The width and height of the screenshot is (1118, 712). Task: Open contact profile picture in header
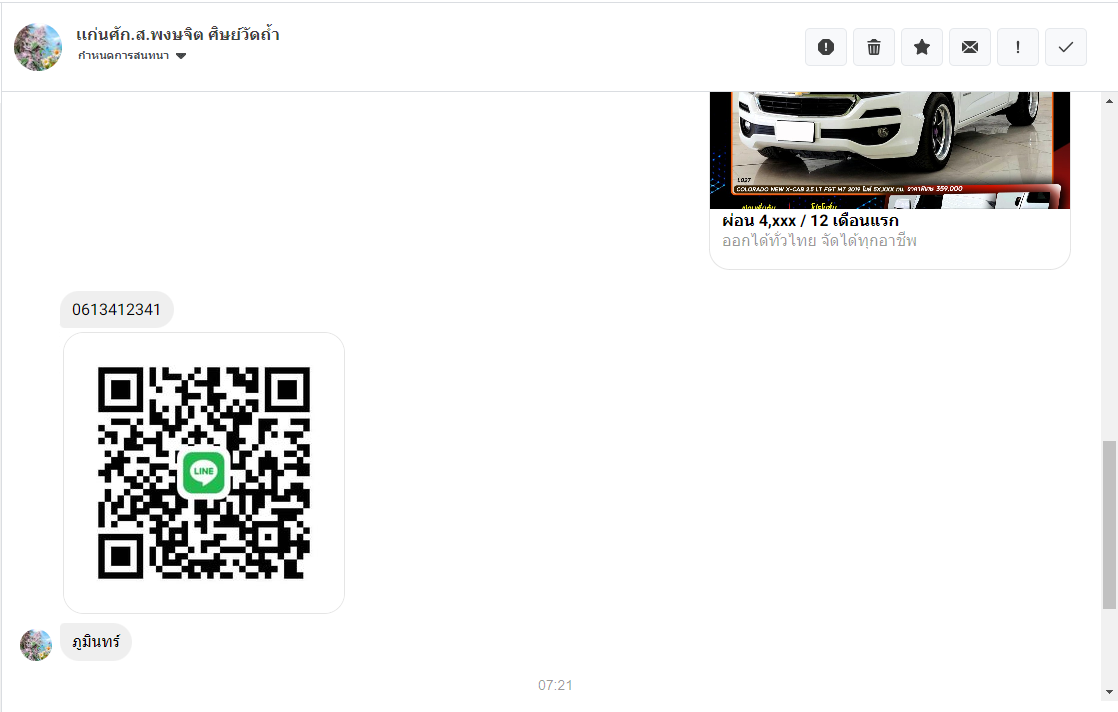(x=38, y=47)
